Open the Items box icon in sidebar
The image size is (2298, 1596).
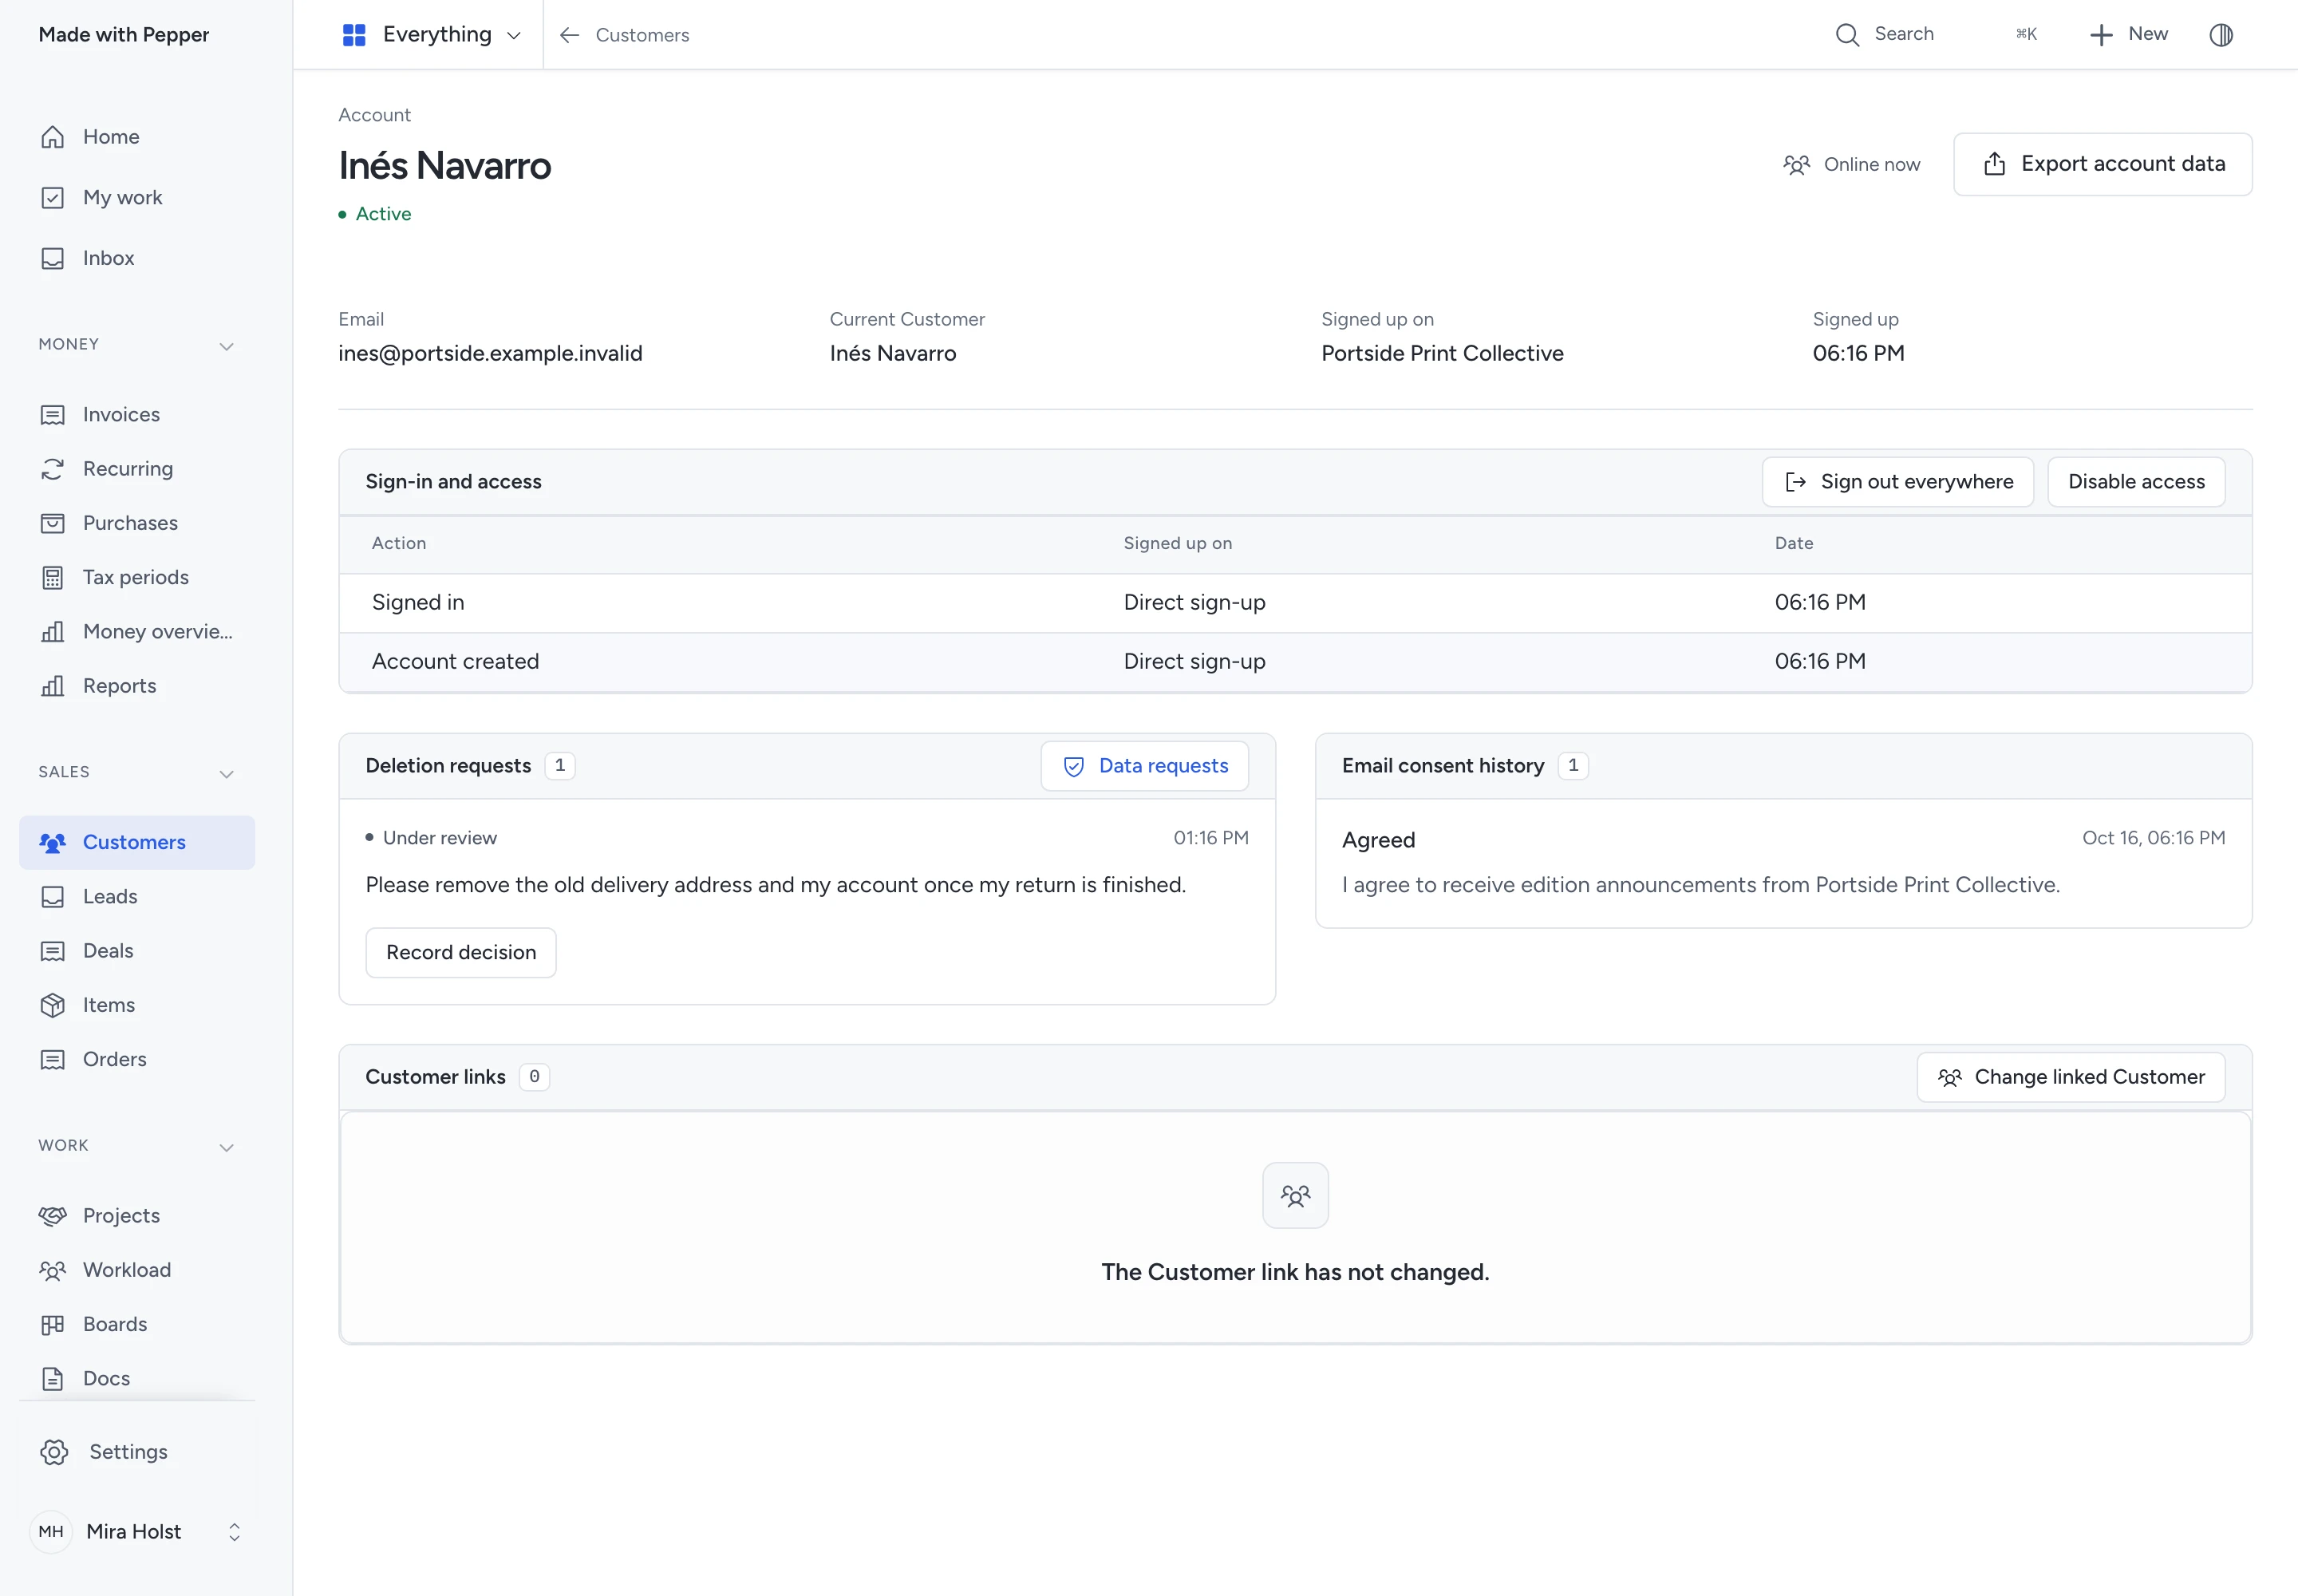[53, 1005]
